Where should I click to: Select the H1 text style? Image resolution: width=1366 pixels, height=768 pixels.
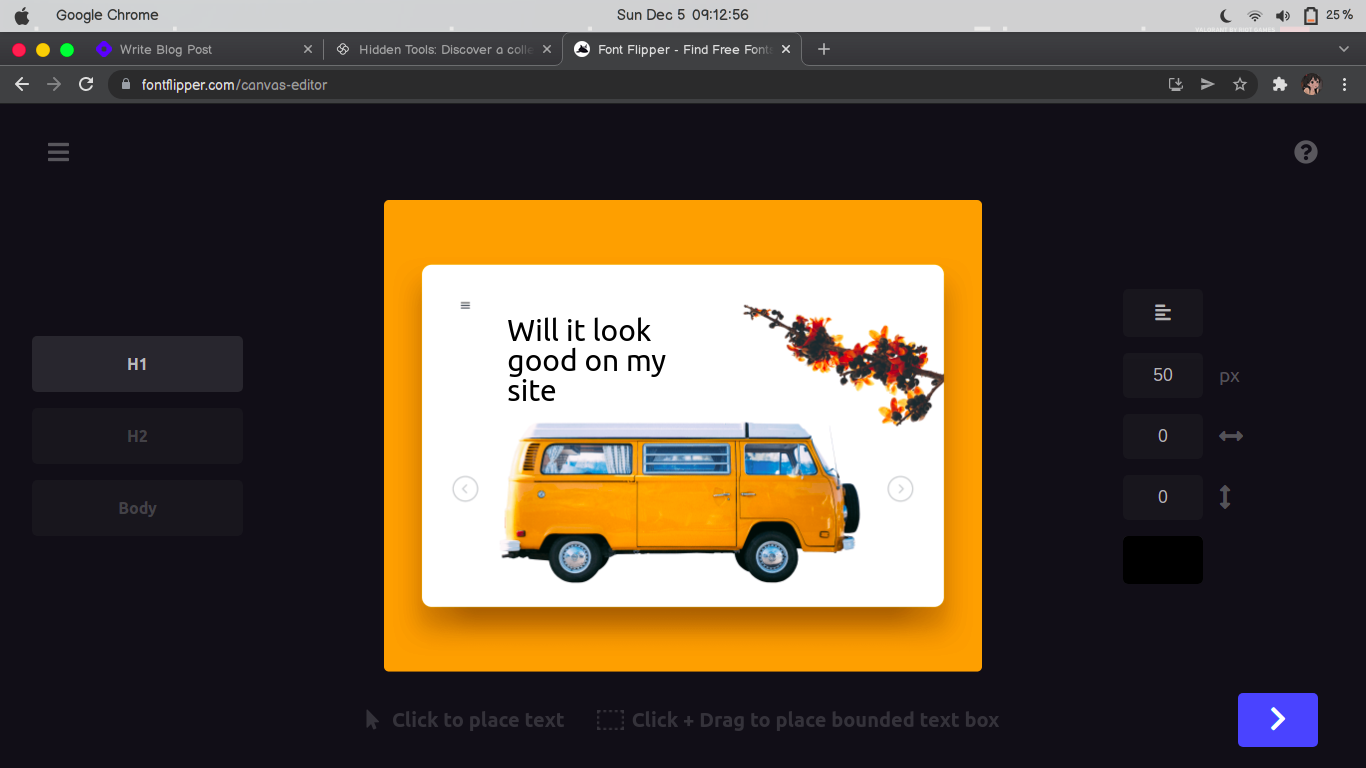(x=137, y=364)
